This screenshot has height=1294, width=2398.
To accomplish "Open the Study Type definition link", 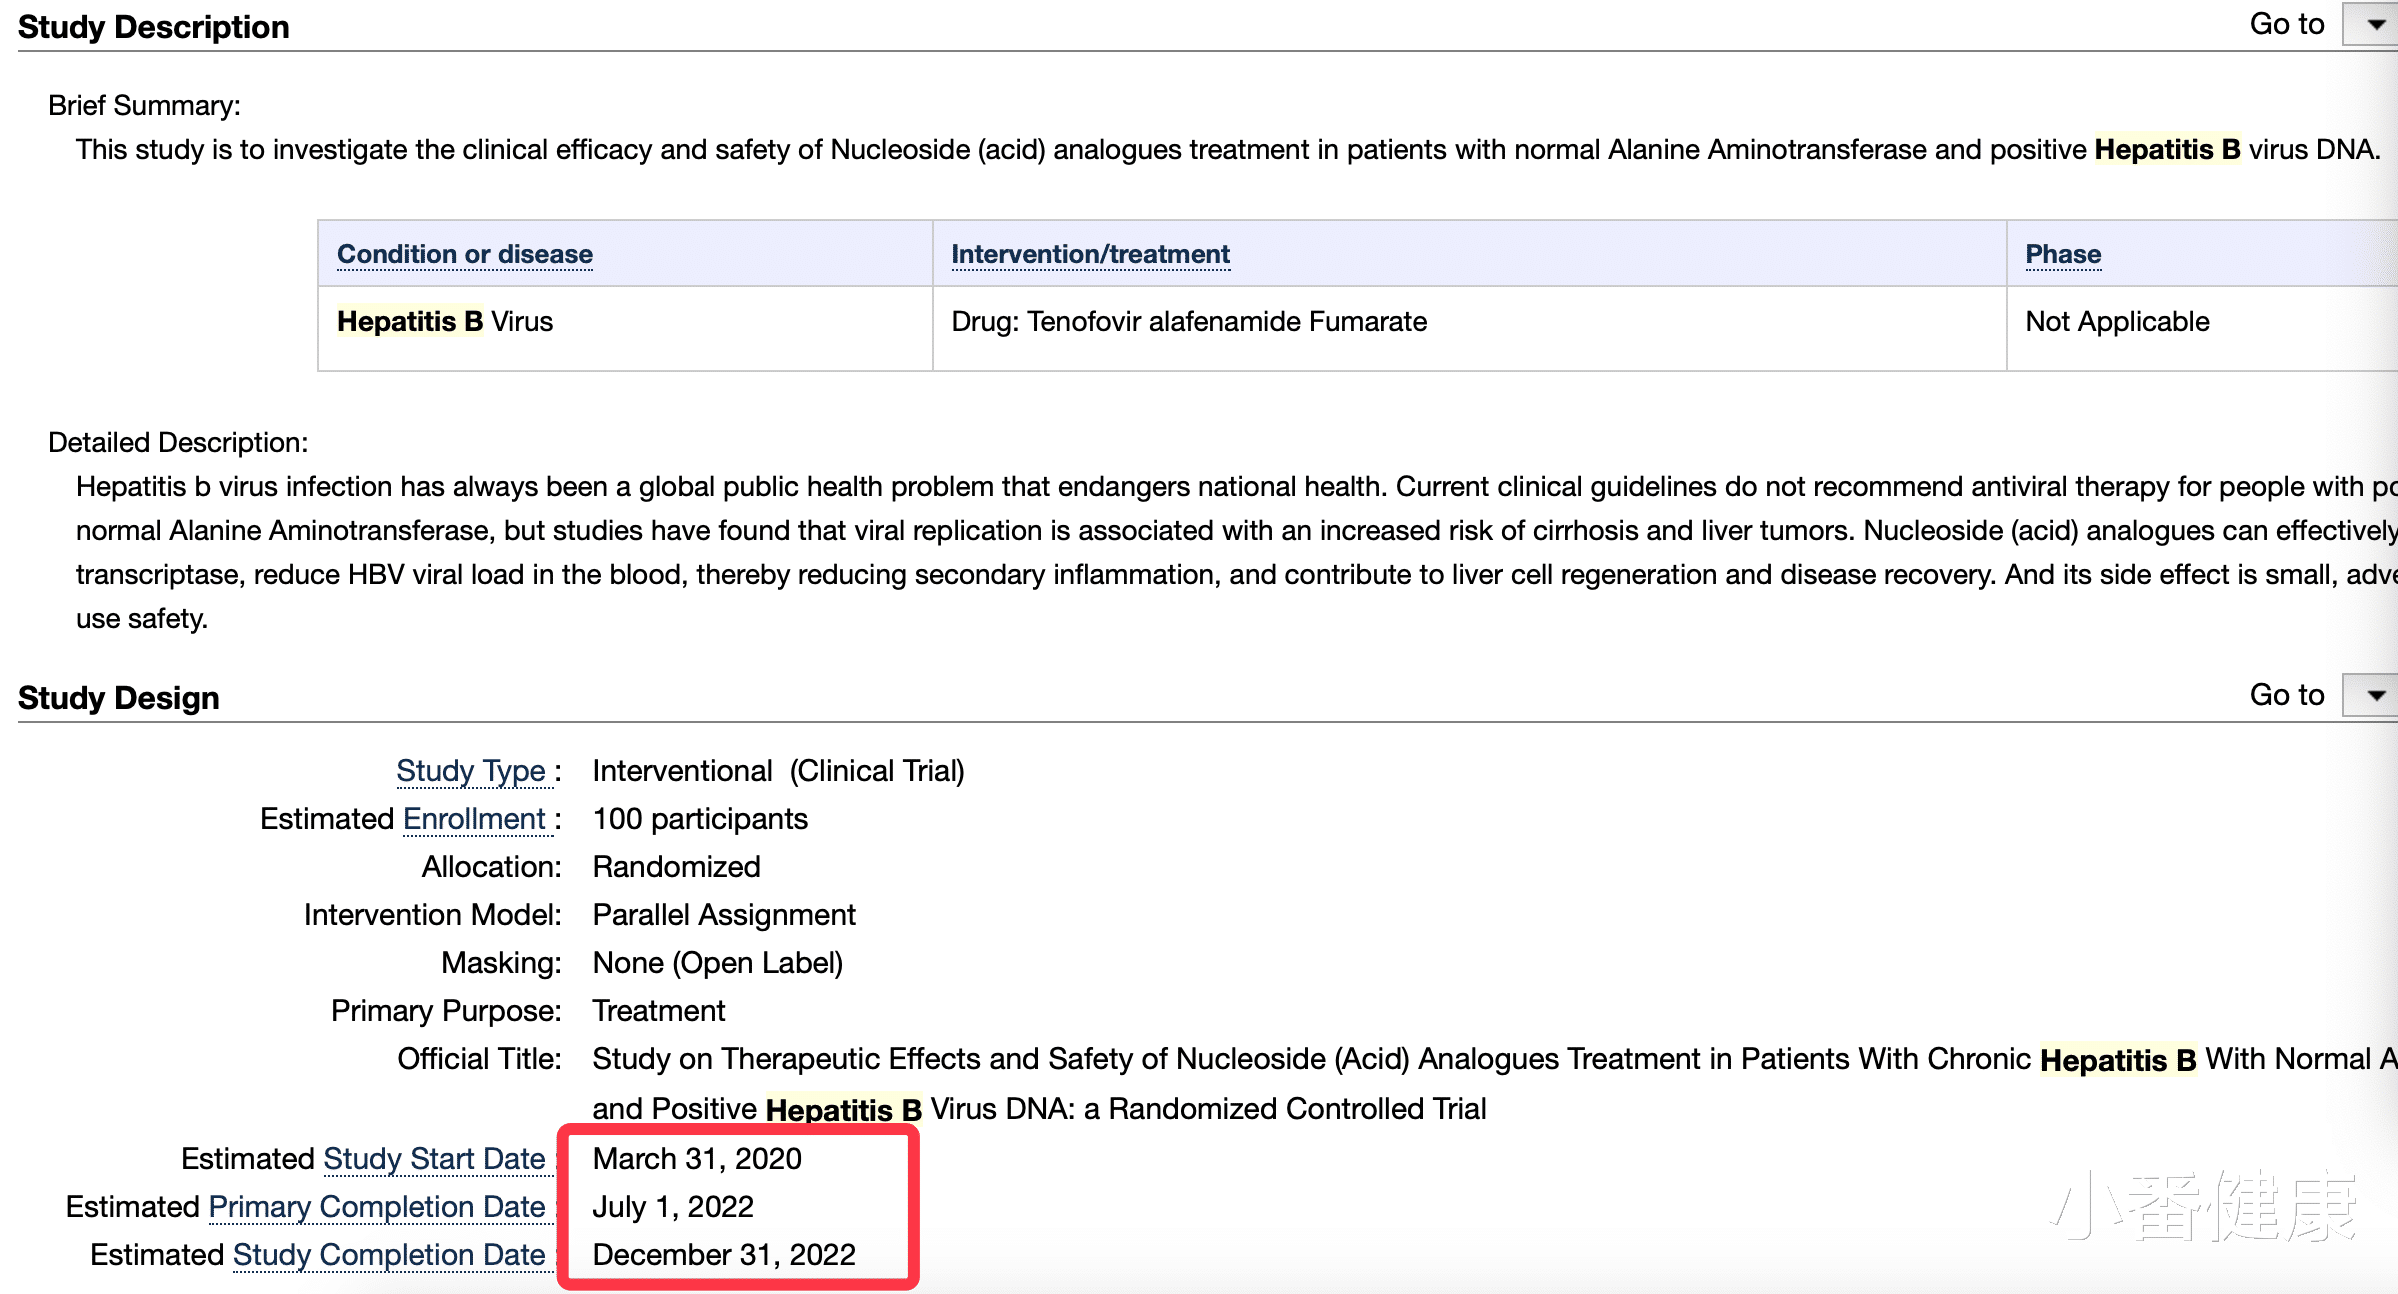I will pyautogui.click(x=470, y=771).
